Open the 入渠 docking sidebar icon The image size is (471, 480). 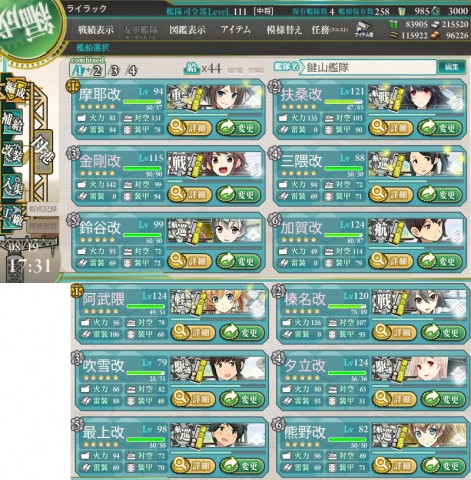[x=13, y=185]
